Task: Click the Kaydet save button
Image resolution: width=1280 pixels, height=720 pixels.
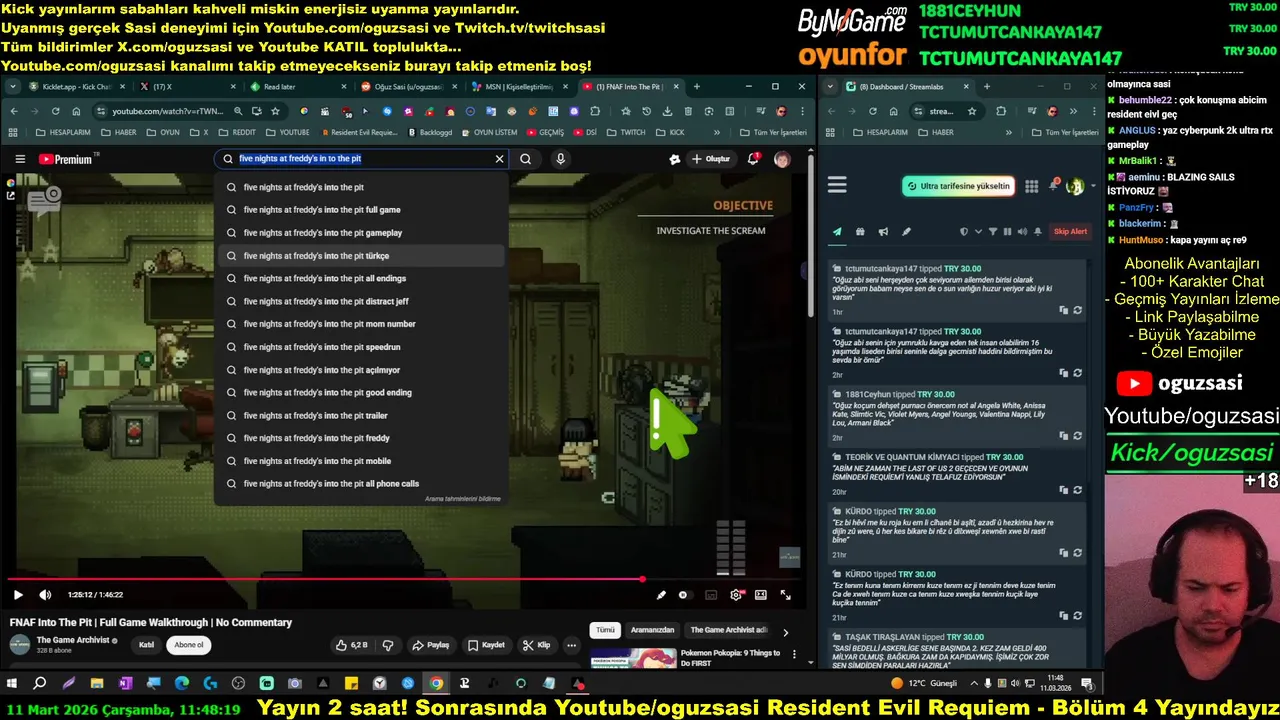Action: [x=486, y=645]
